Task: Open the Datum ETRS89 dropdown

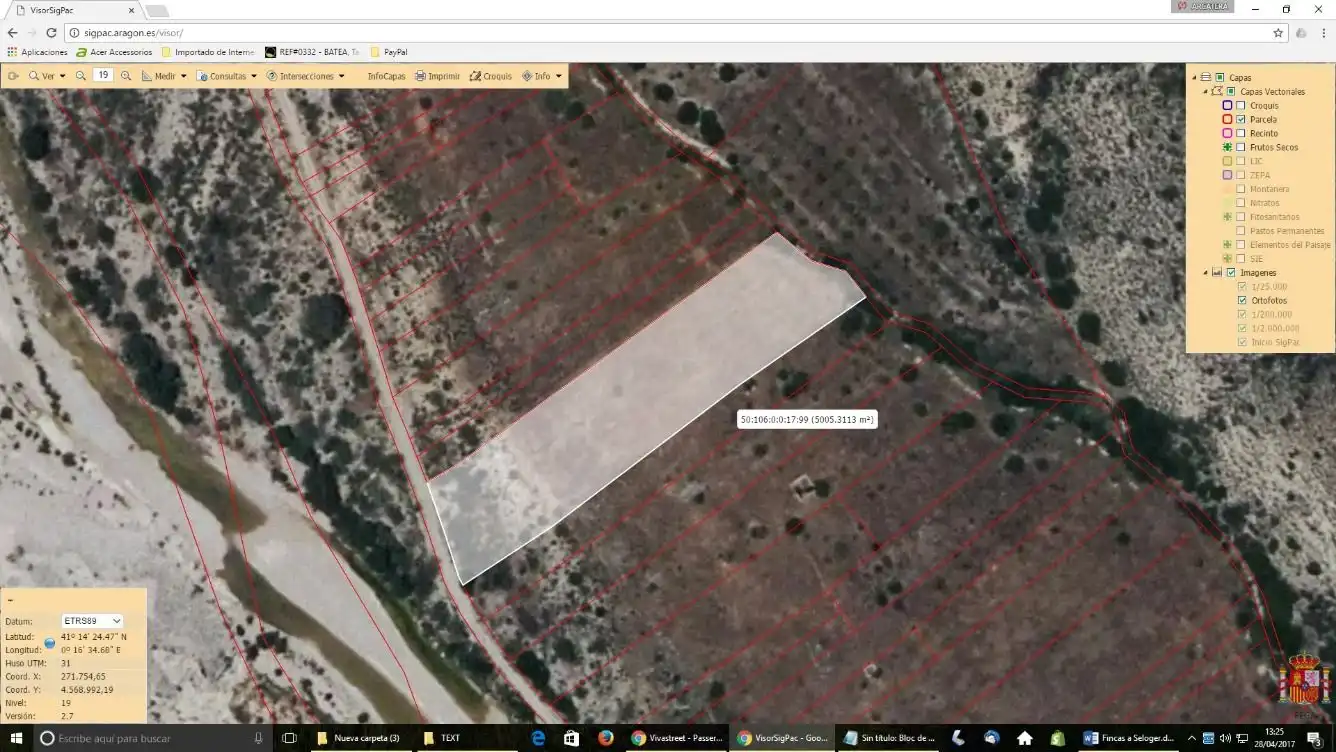Action: pos(92,621)
